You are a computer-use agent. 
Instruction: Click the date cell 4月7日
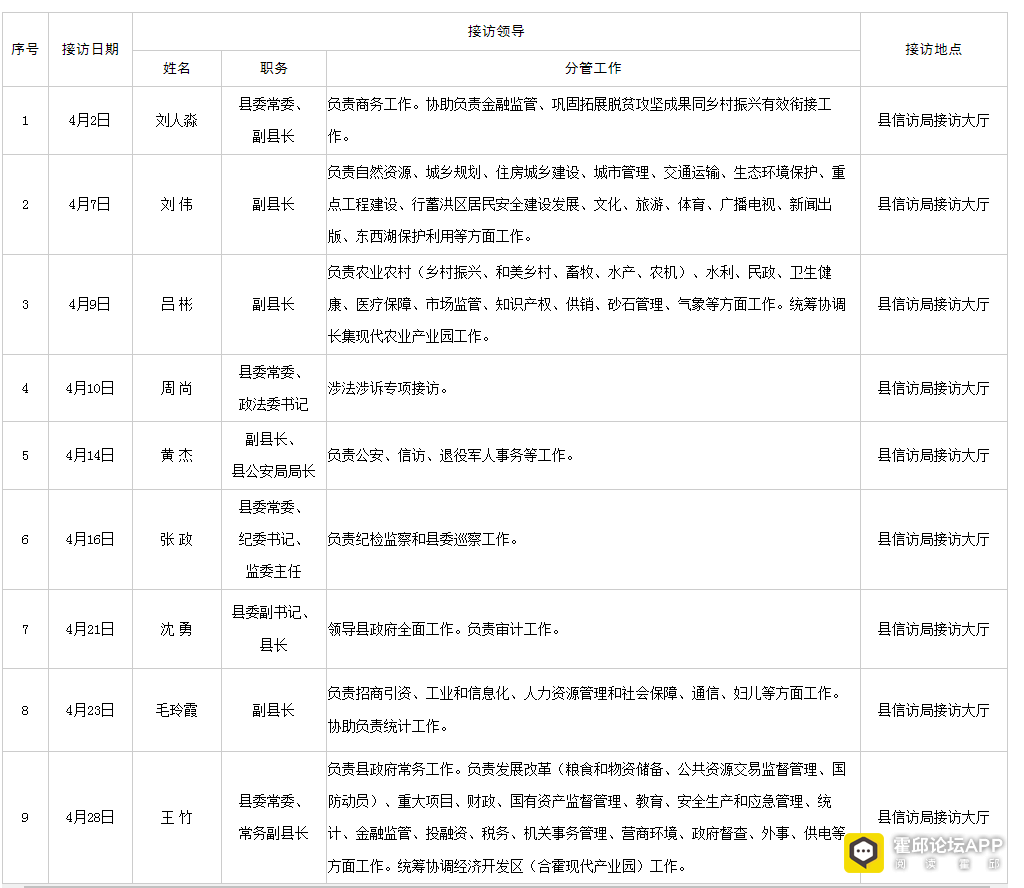click(90, 205)
